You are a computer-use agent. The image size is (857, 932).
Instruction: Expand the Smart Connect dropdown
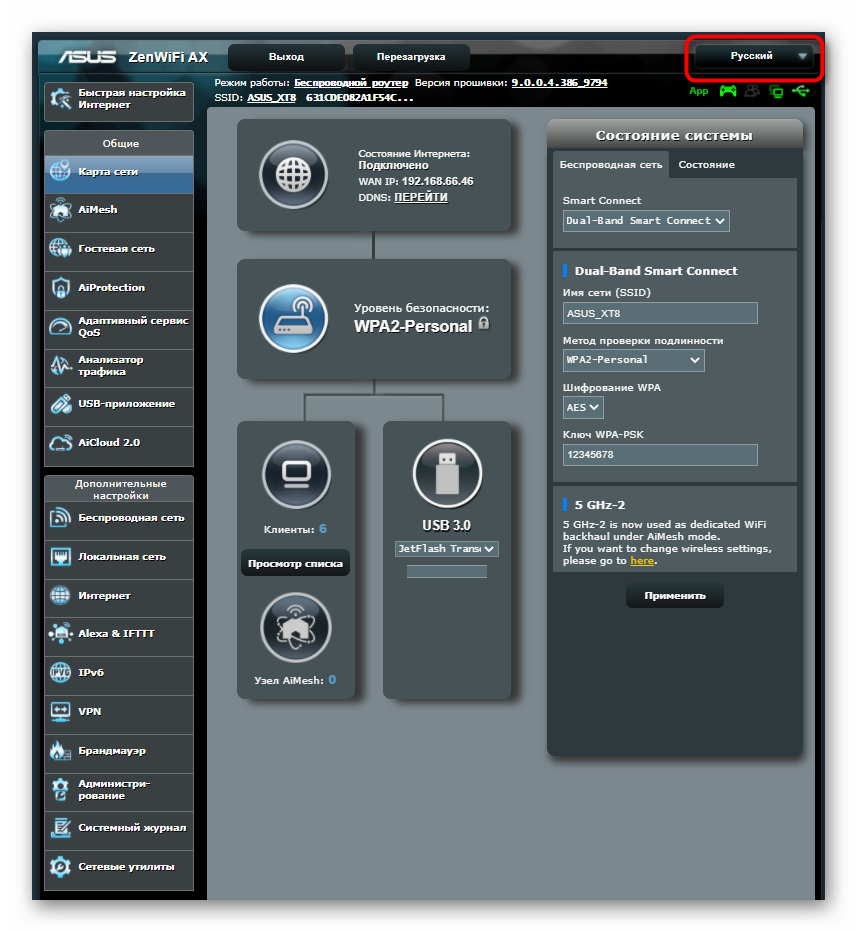tap(646, 221)
